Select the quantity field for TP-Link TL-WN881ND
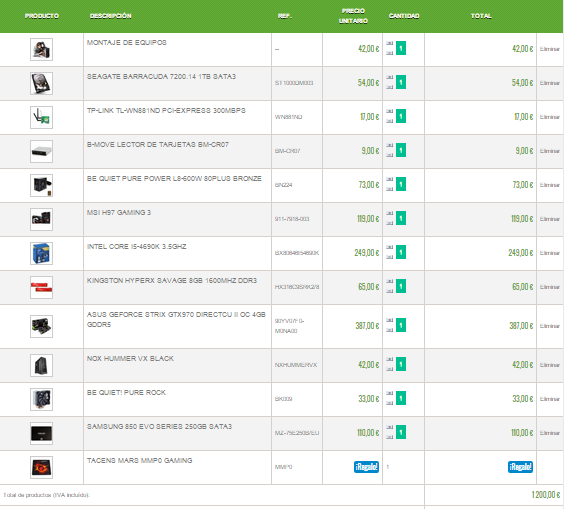The height and width of the screenshot is (509, 567). (x=401, y=116)
